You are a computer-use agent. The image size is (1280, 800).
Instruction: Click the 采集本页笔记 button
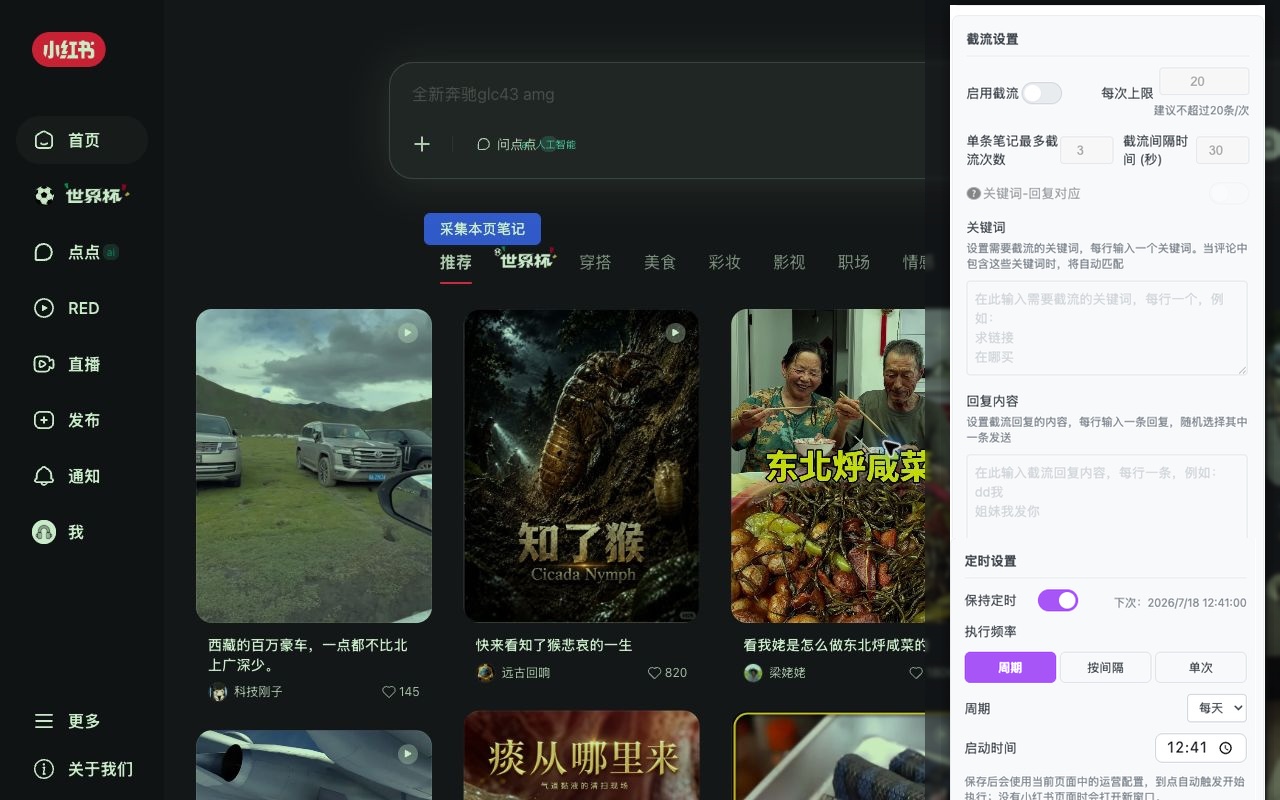point(482,229)
